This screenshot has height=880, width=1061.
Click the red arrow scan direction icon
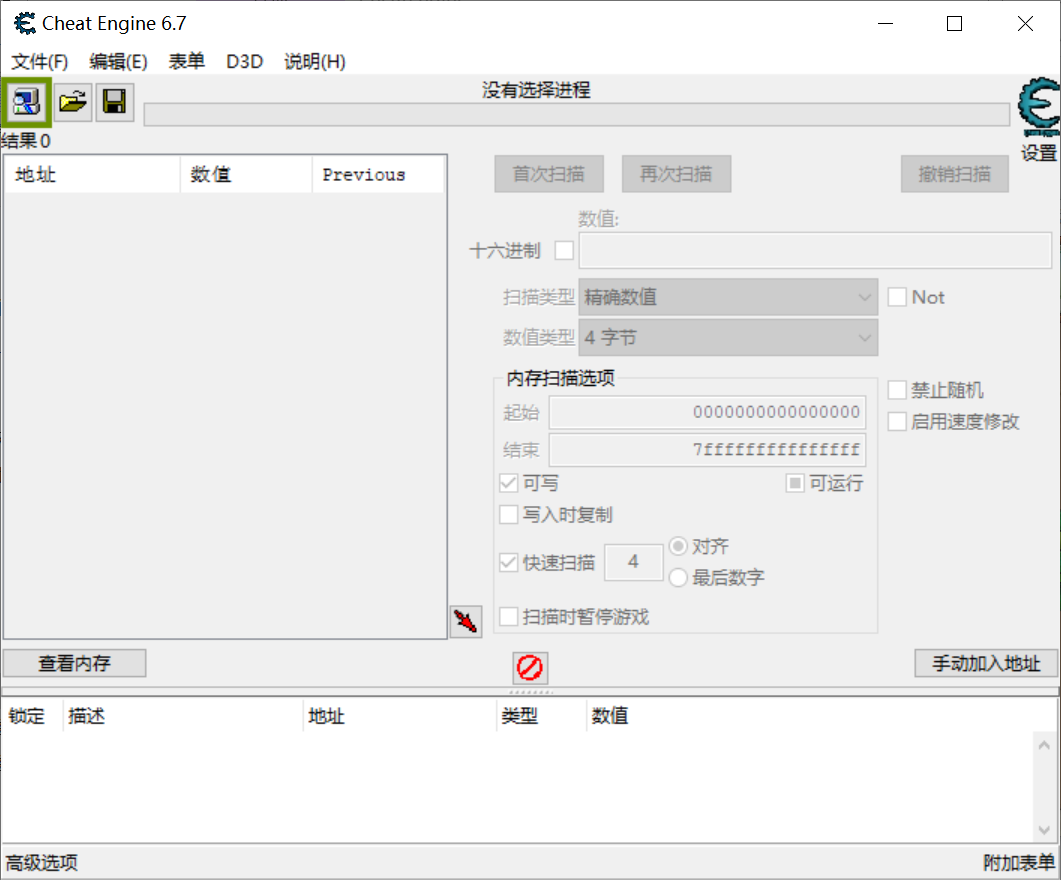(464, 621)
